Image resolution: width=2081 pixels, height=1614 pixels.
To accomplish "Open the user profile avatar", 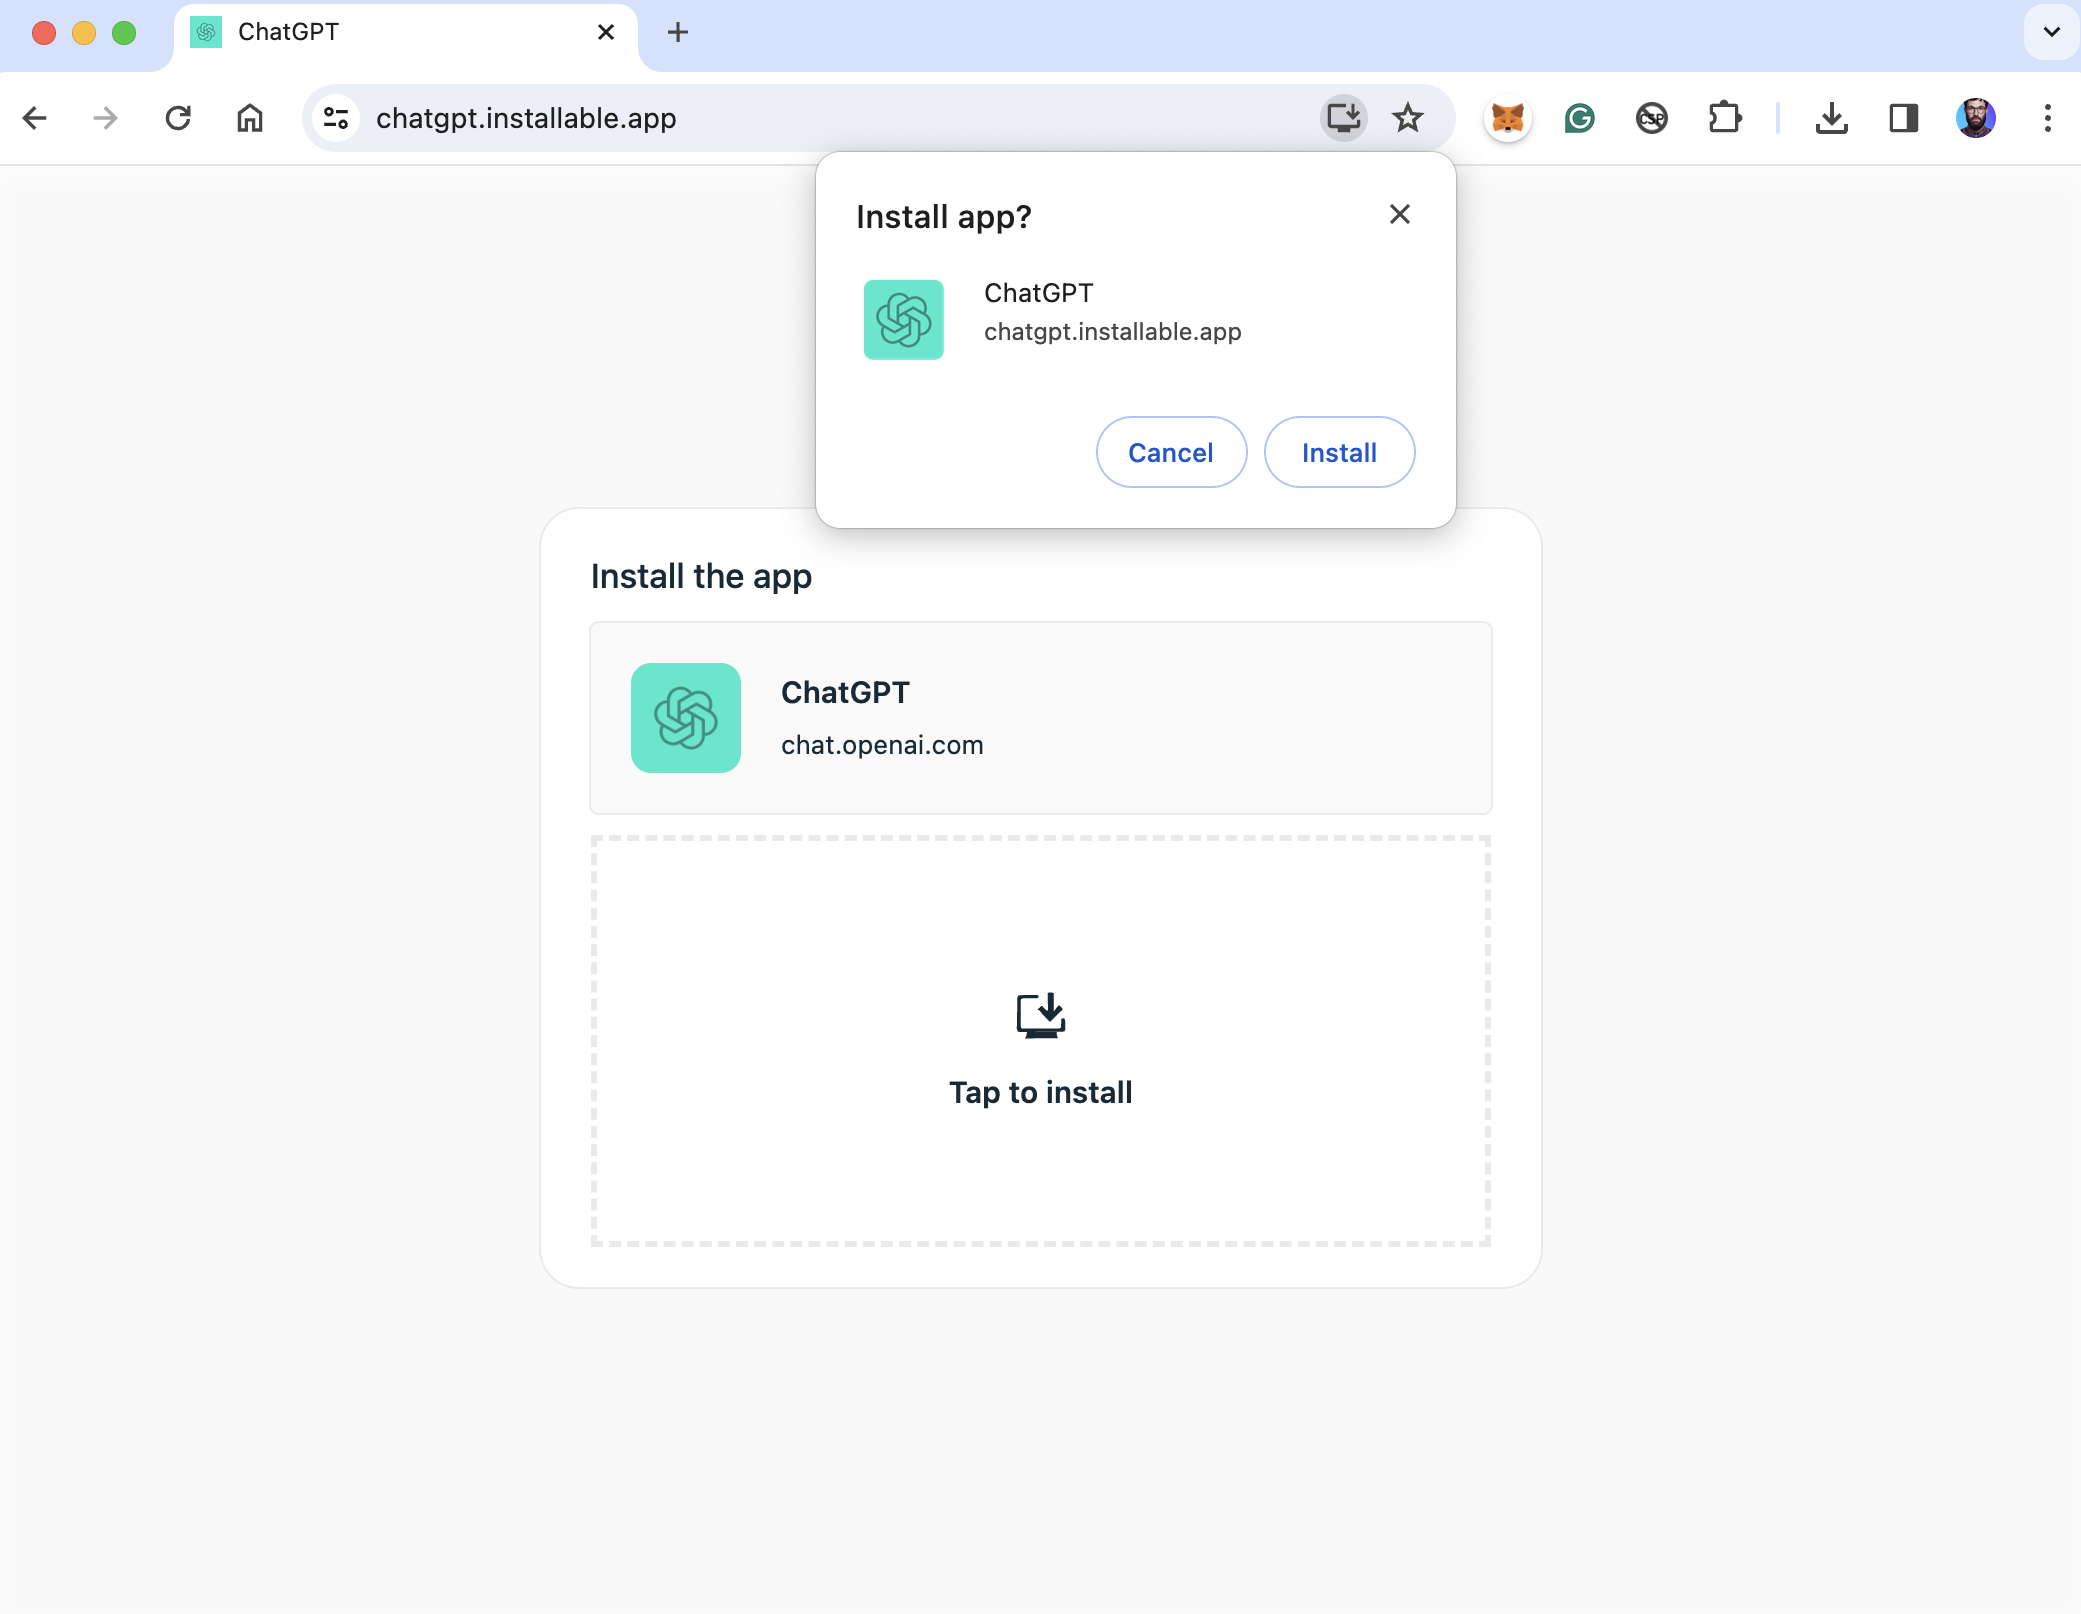I will 1976,118.
